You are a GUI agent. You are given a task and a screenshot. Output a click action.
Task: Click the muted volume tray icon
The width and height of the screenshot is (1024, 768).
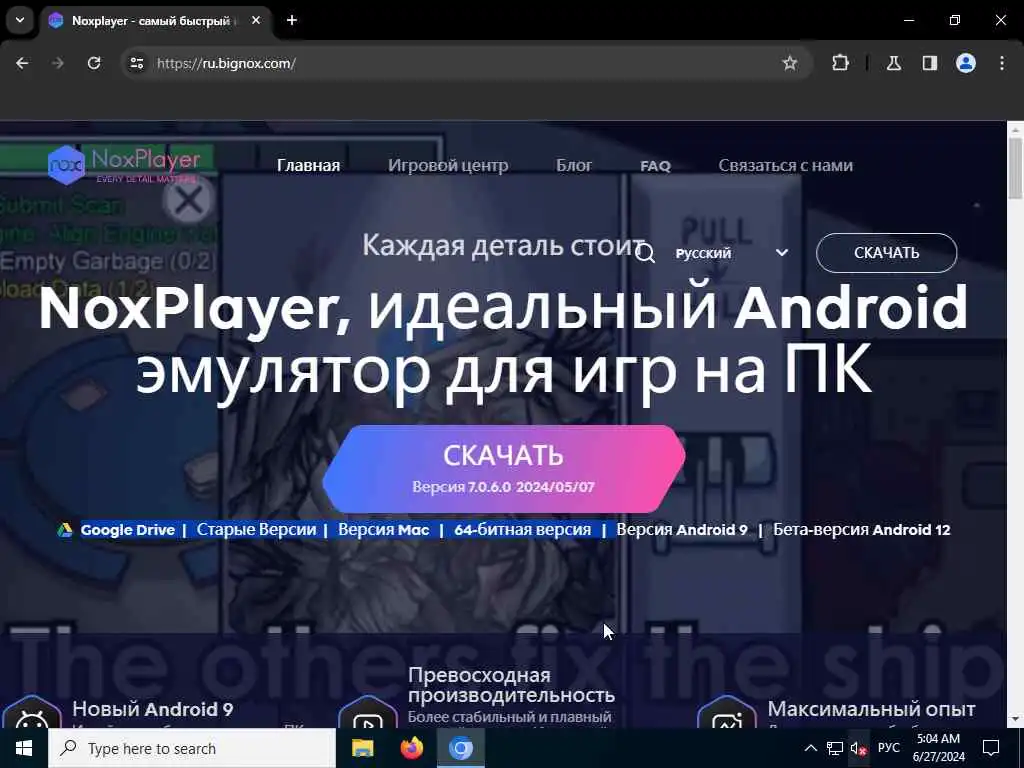(x=858, y=748)
